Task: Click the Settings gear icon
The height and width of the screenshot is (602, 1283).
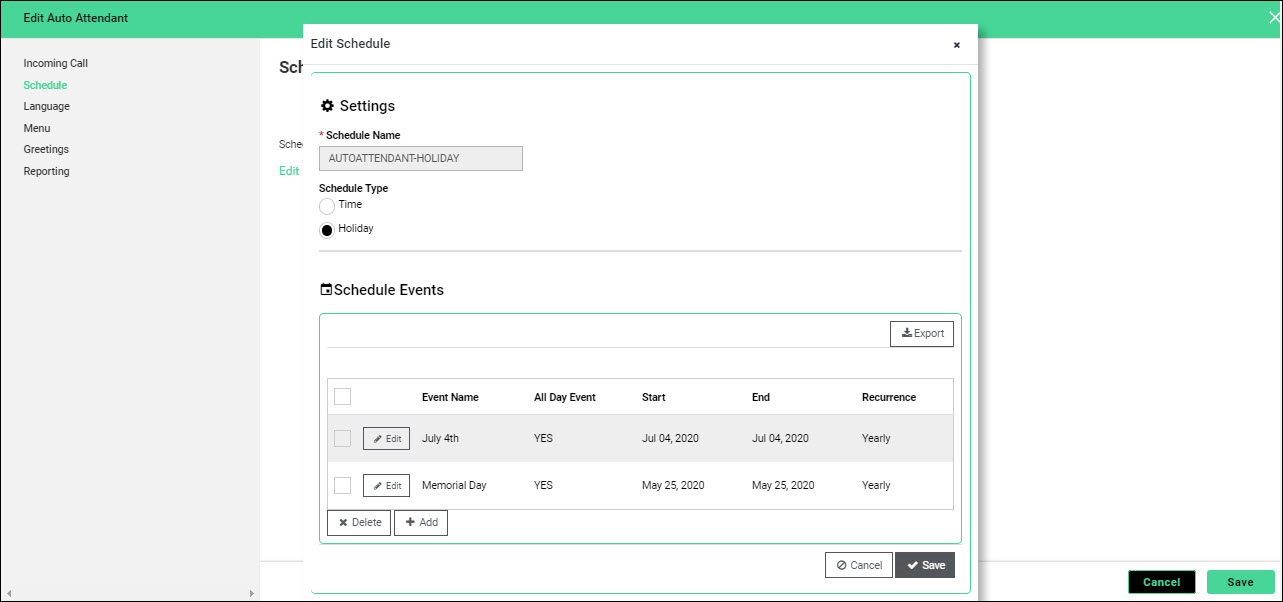Action: tap(327, 106)
